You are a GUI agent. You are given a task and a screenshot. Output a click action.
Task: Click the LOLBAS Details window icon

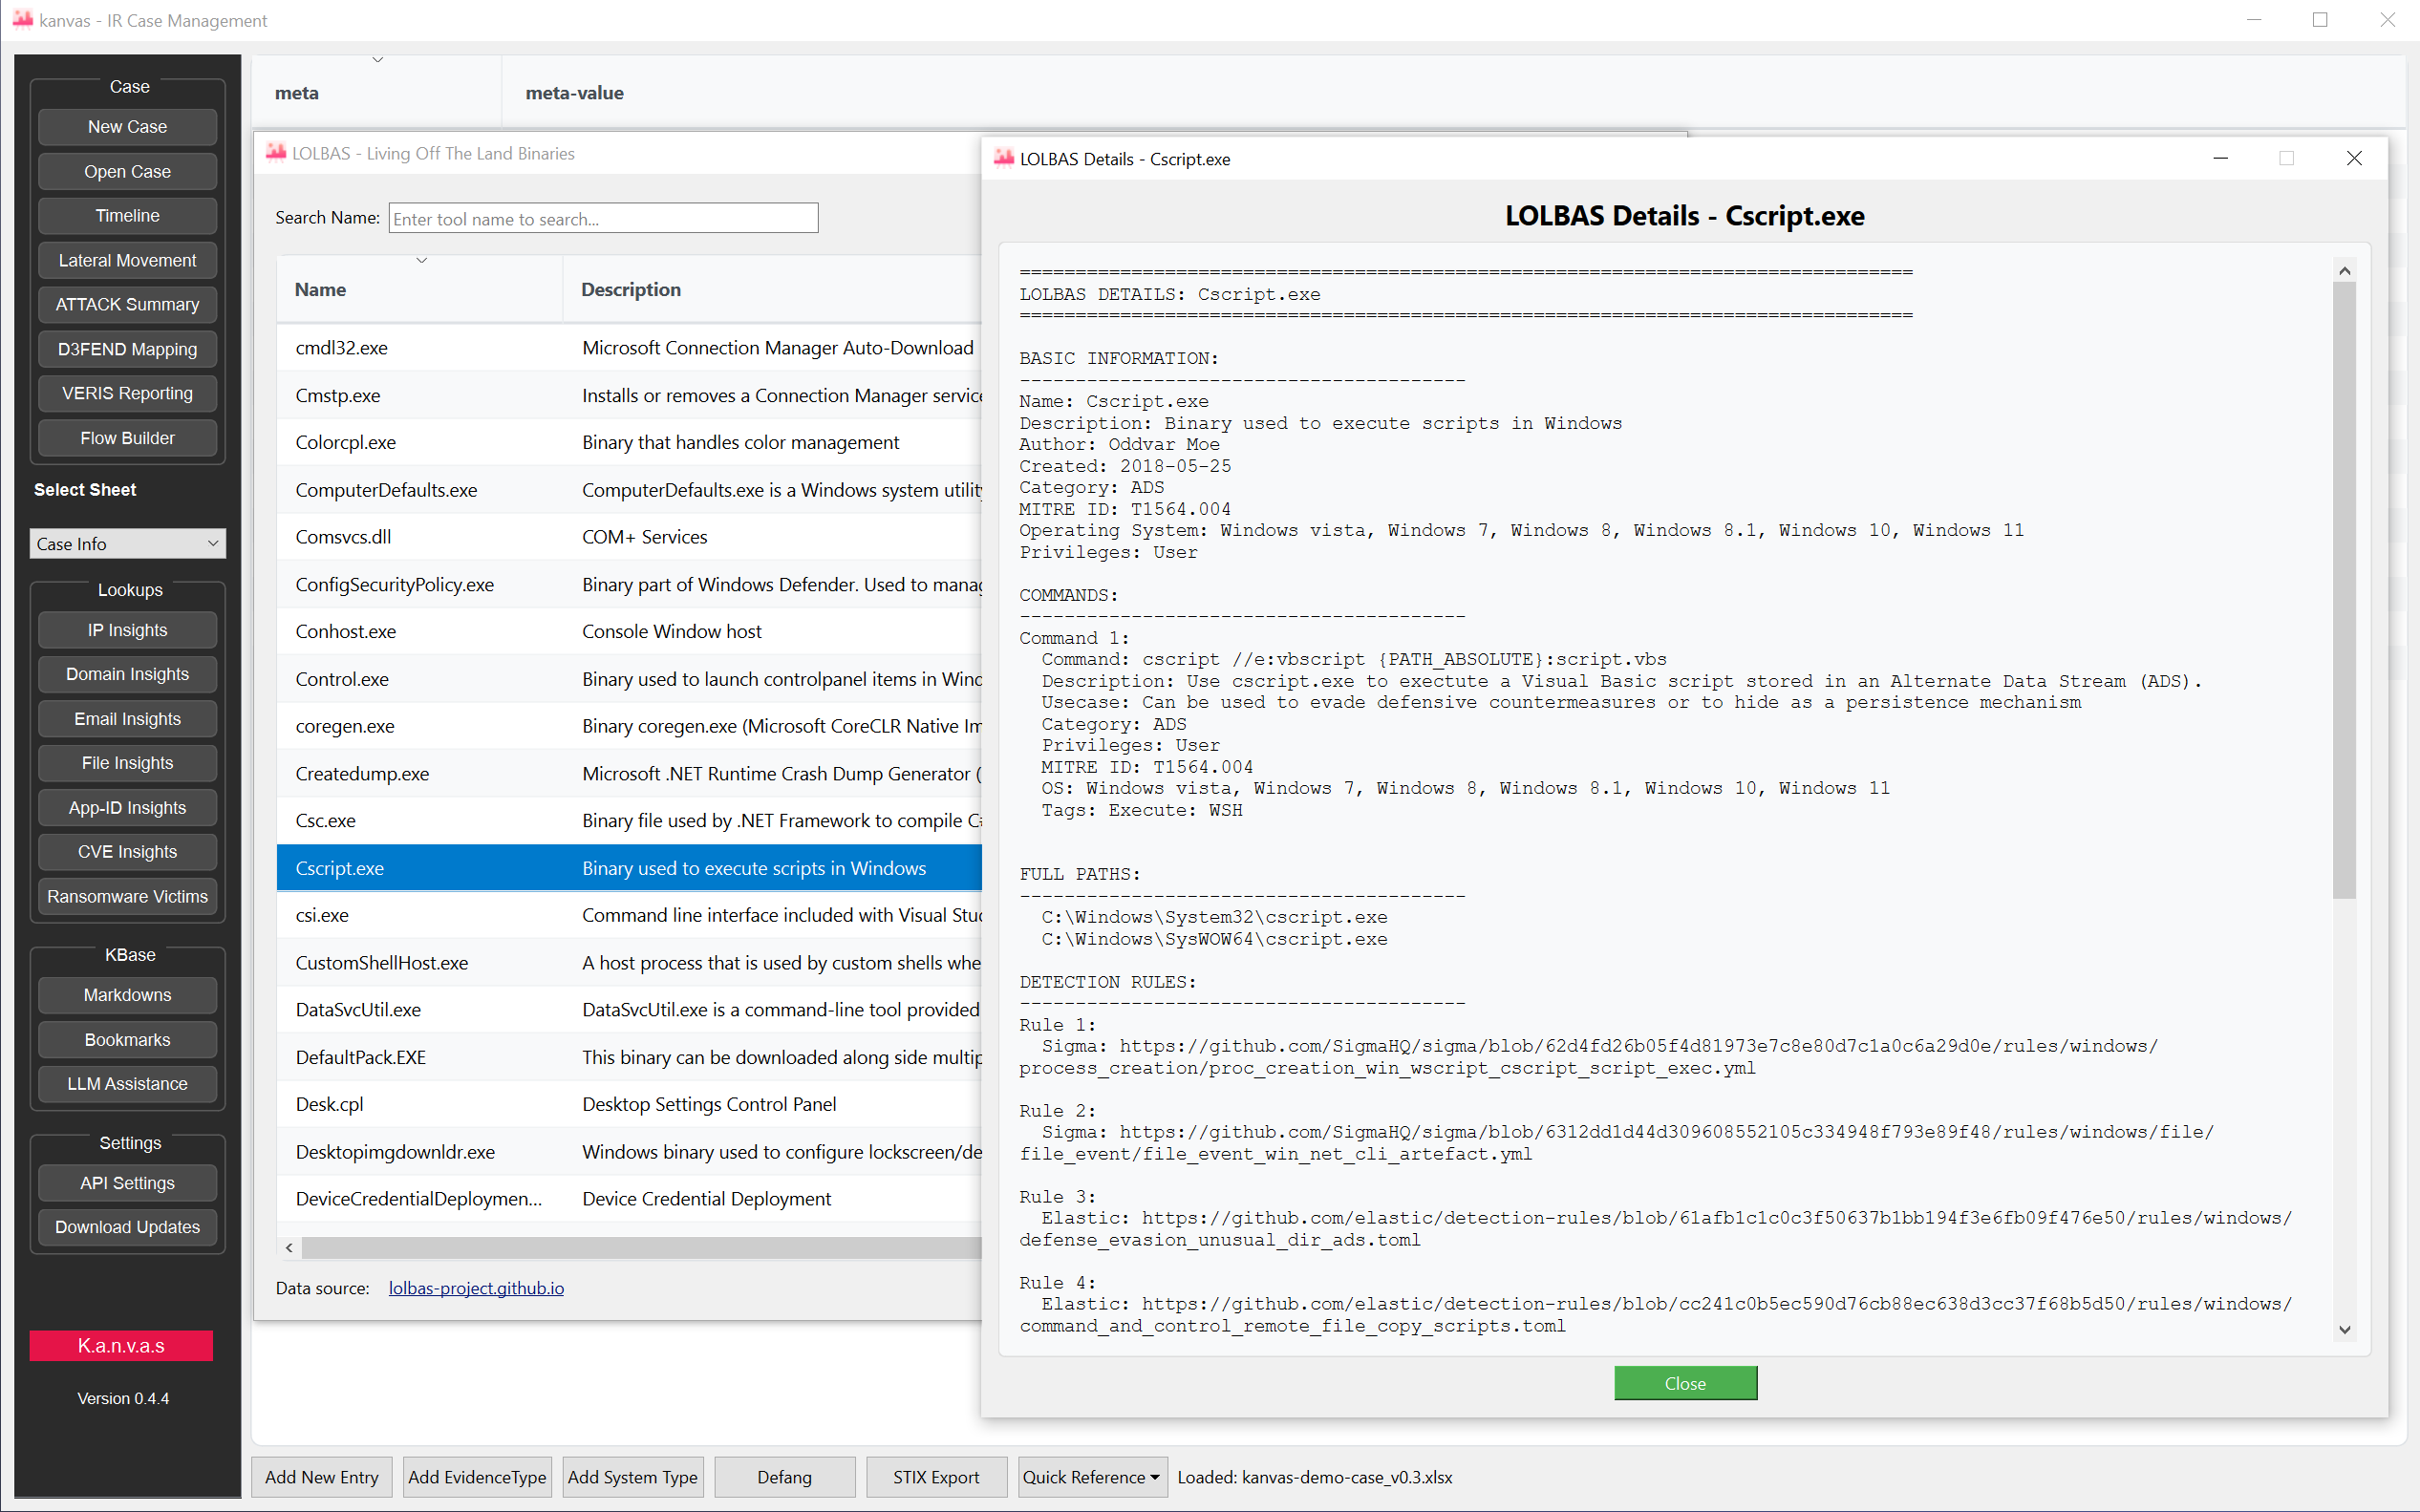tap(1003, 159)
